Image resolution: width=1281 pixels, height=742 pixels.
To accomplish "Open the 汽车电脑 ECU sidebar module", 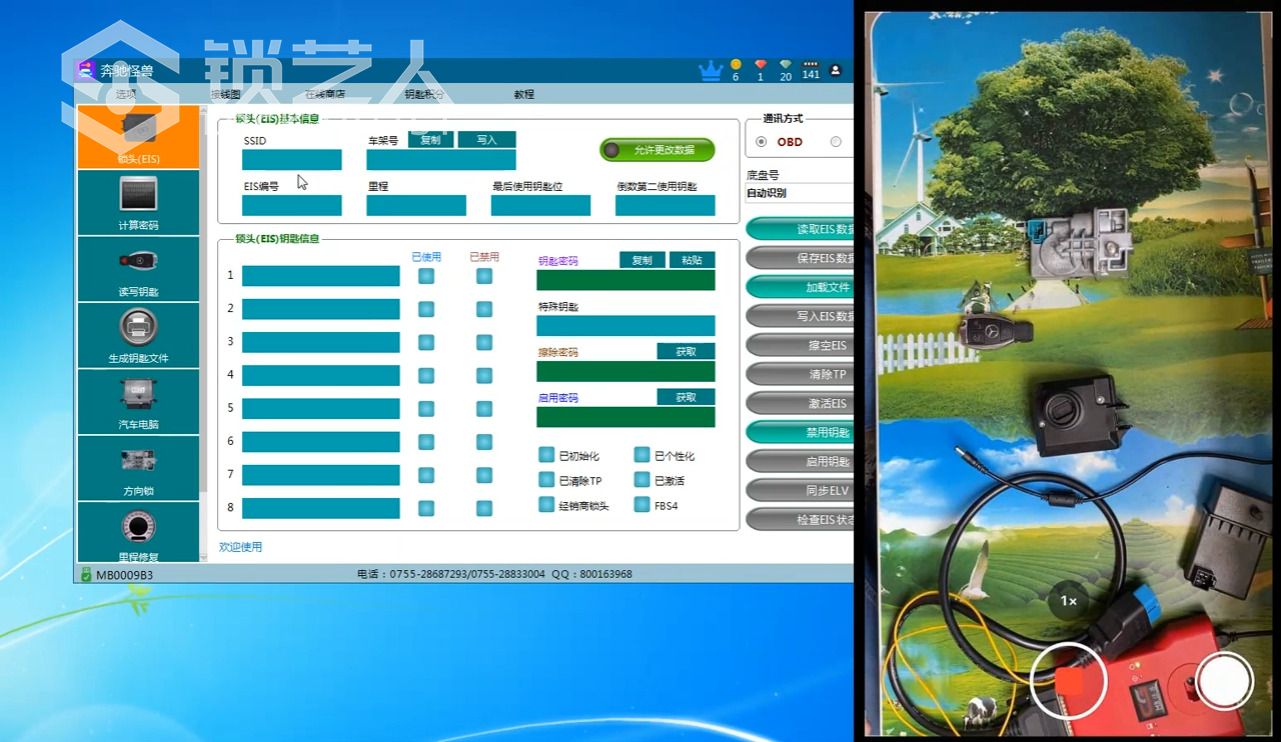I will [138, 402].
